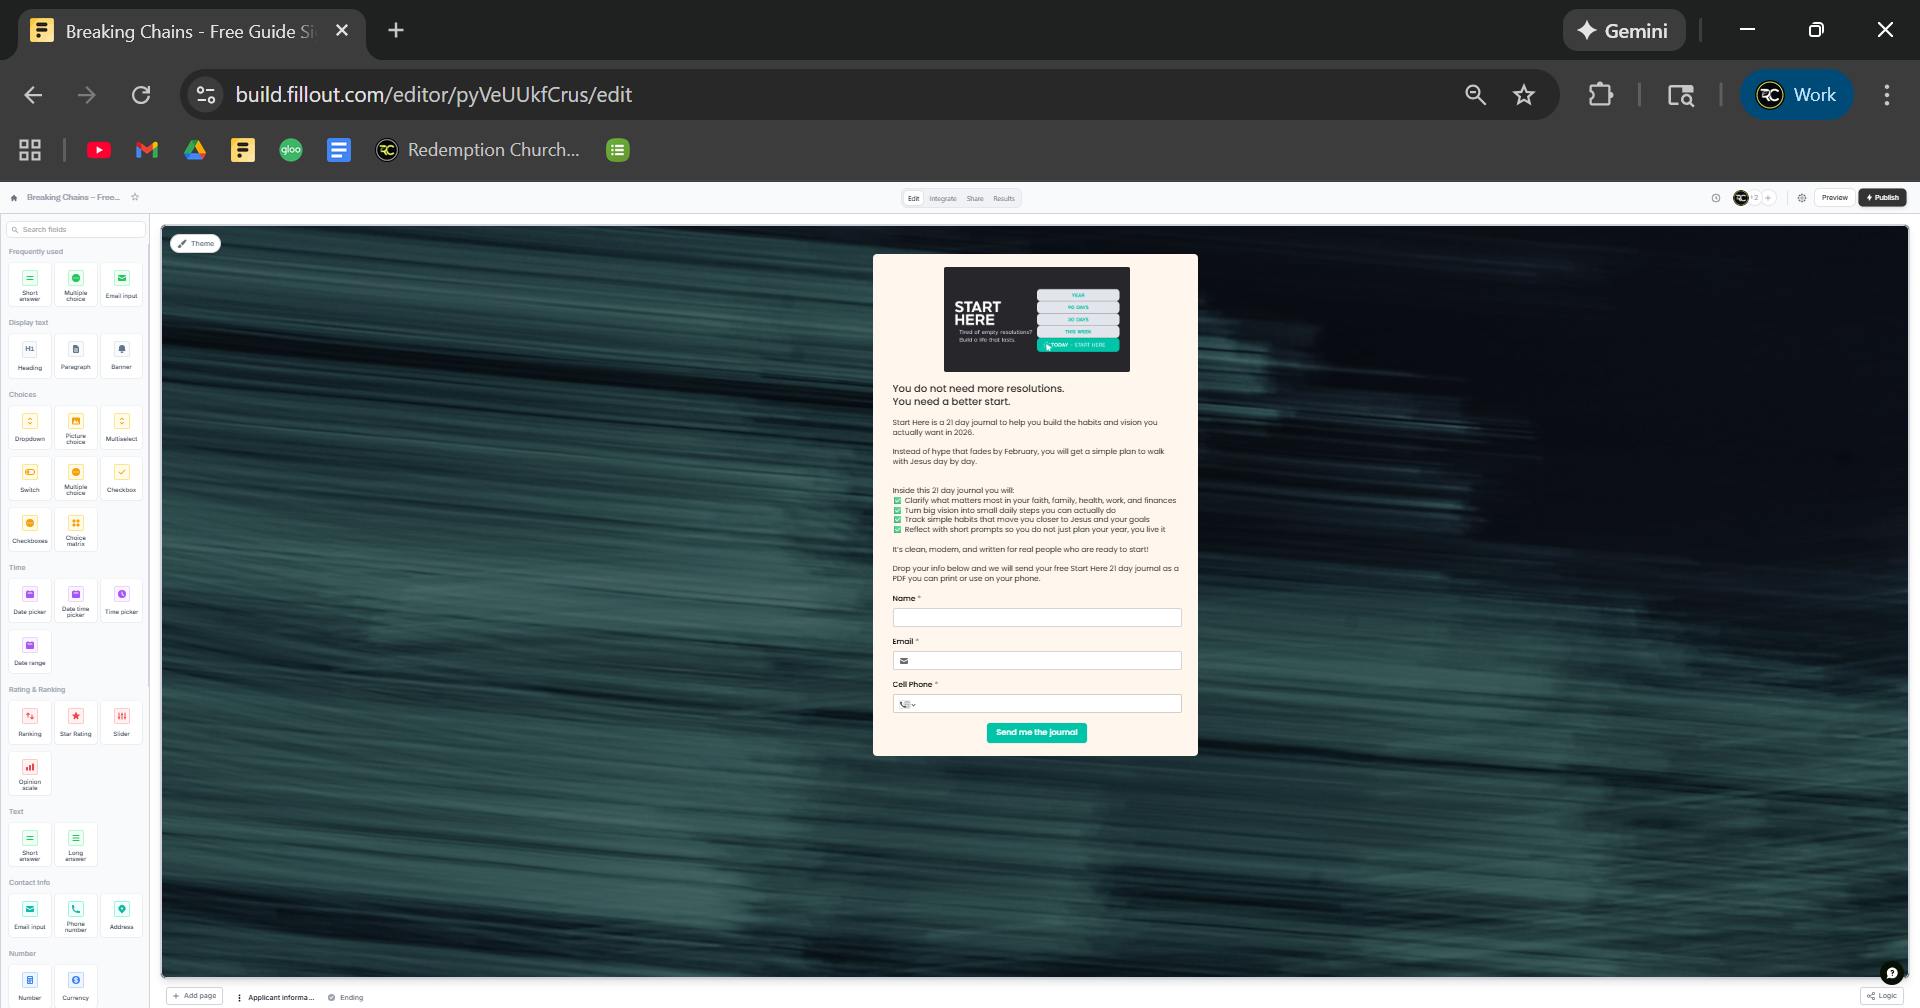Switch to the Integrate tab

point(943,199)
